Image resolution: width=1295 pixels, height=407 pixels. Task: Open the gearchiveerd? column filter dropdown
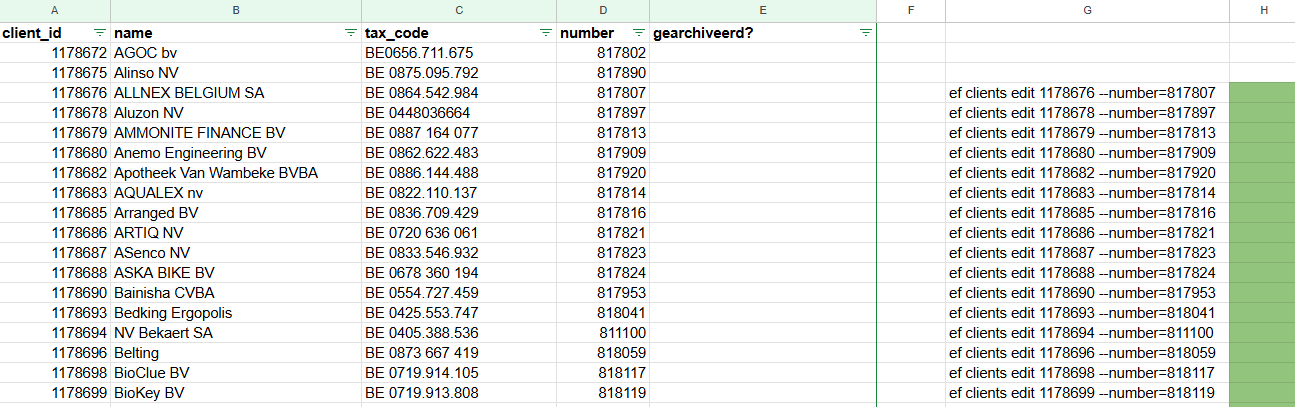(x=865, y=33)
